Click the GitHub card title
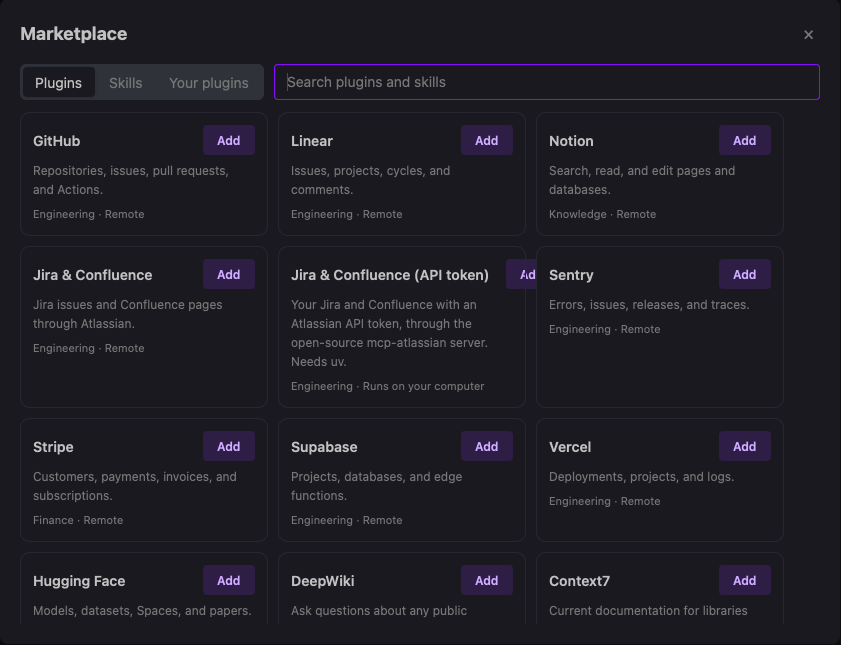The width and height of the screenshot is (841, 645). [x=56, y=141]
